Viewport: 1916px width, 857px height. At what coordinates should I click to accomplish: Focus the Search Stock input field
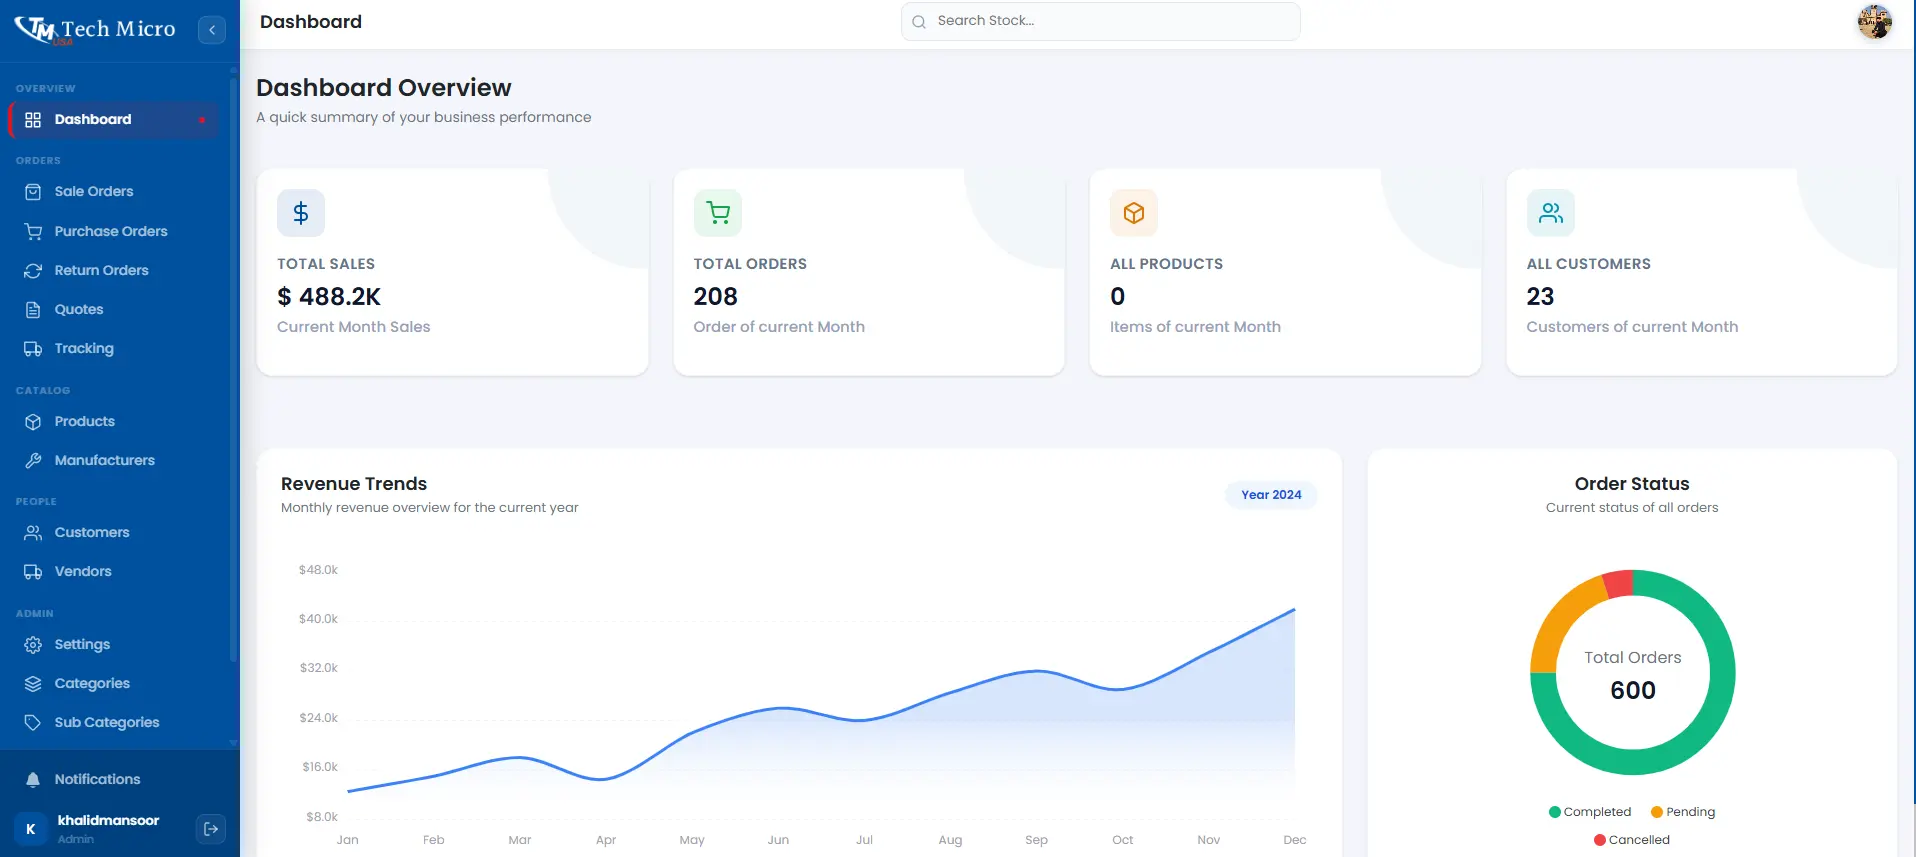tap(1100, 21)
